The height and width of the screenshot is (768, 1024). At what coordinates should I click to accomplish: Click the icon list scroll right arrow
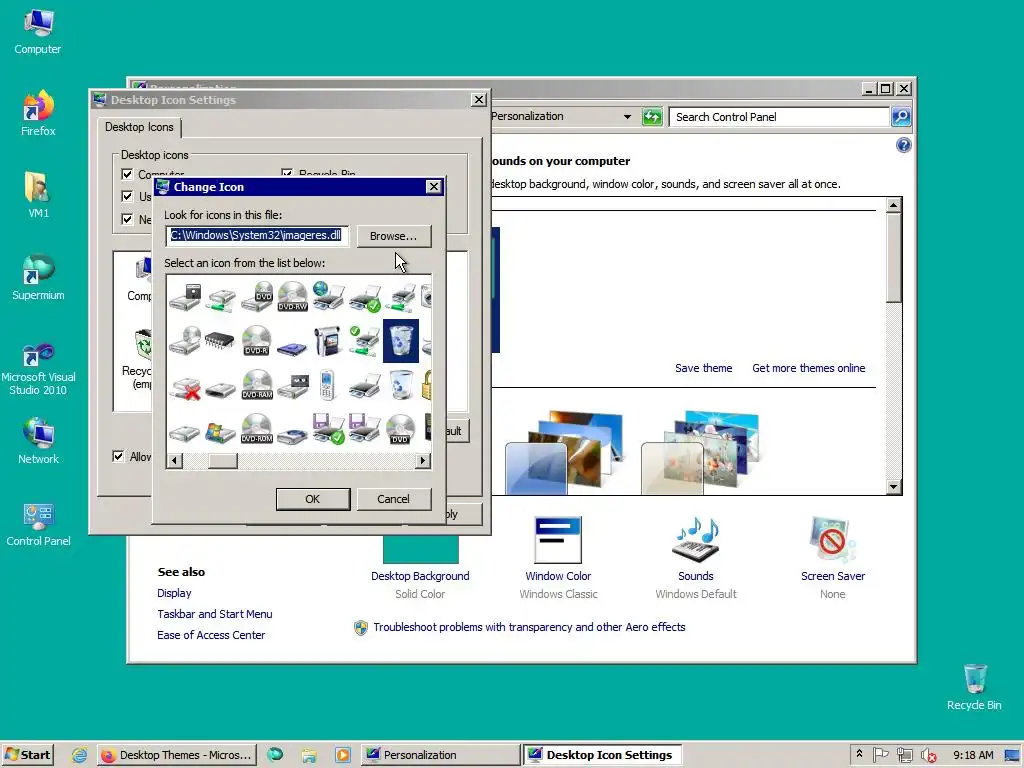coord(423,460)
